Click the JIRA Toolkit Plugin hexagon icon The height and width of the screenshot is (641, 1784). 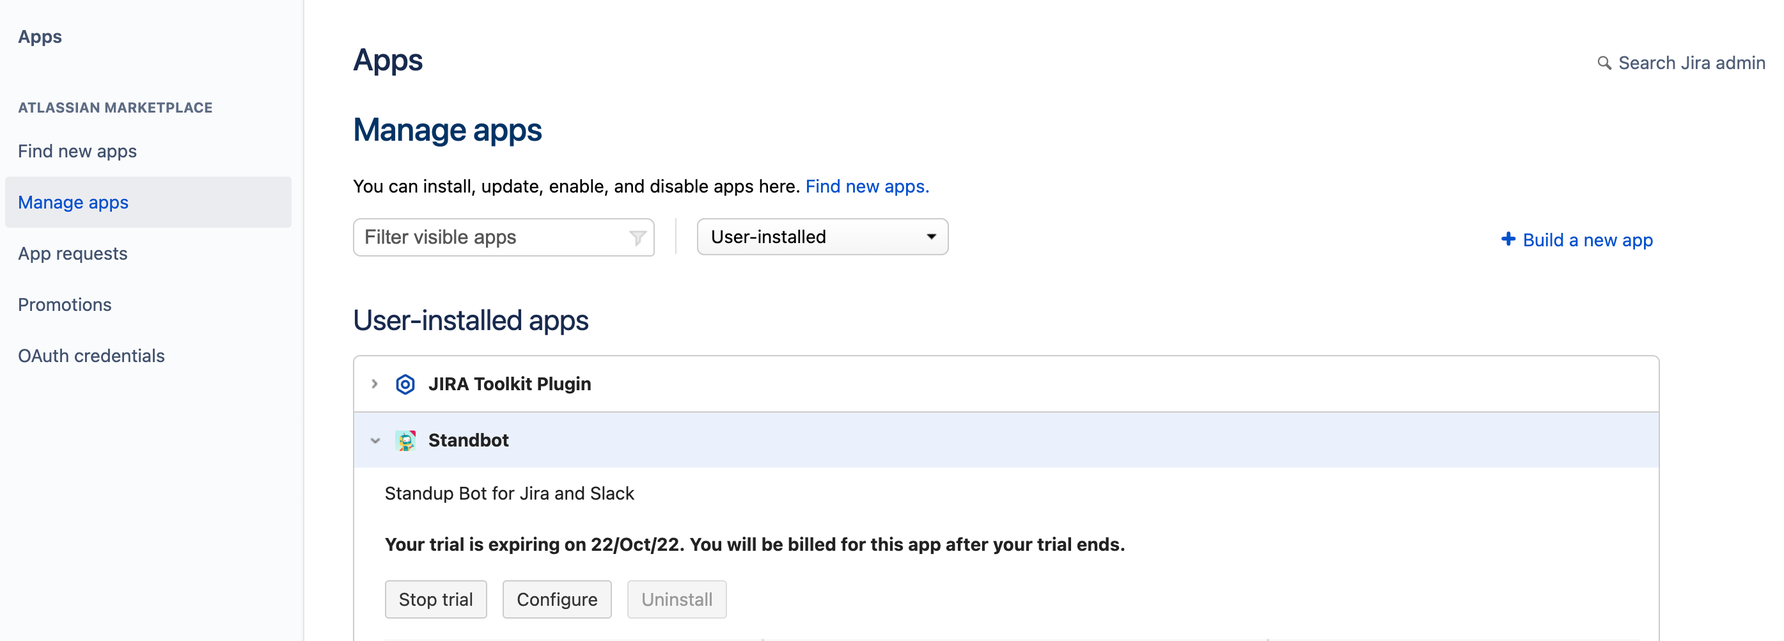[405, 384]
